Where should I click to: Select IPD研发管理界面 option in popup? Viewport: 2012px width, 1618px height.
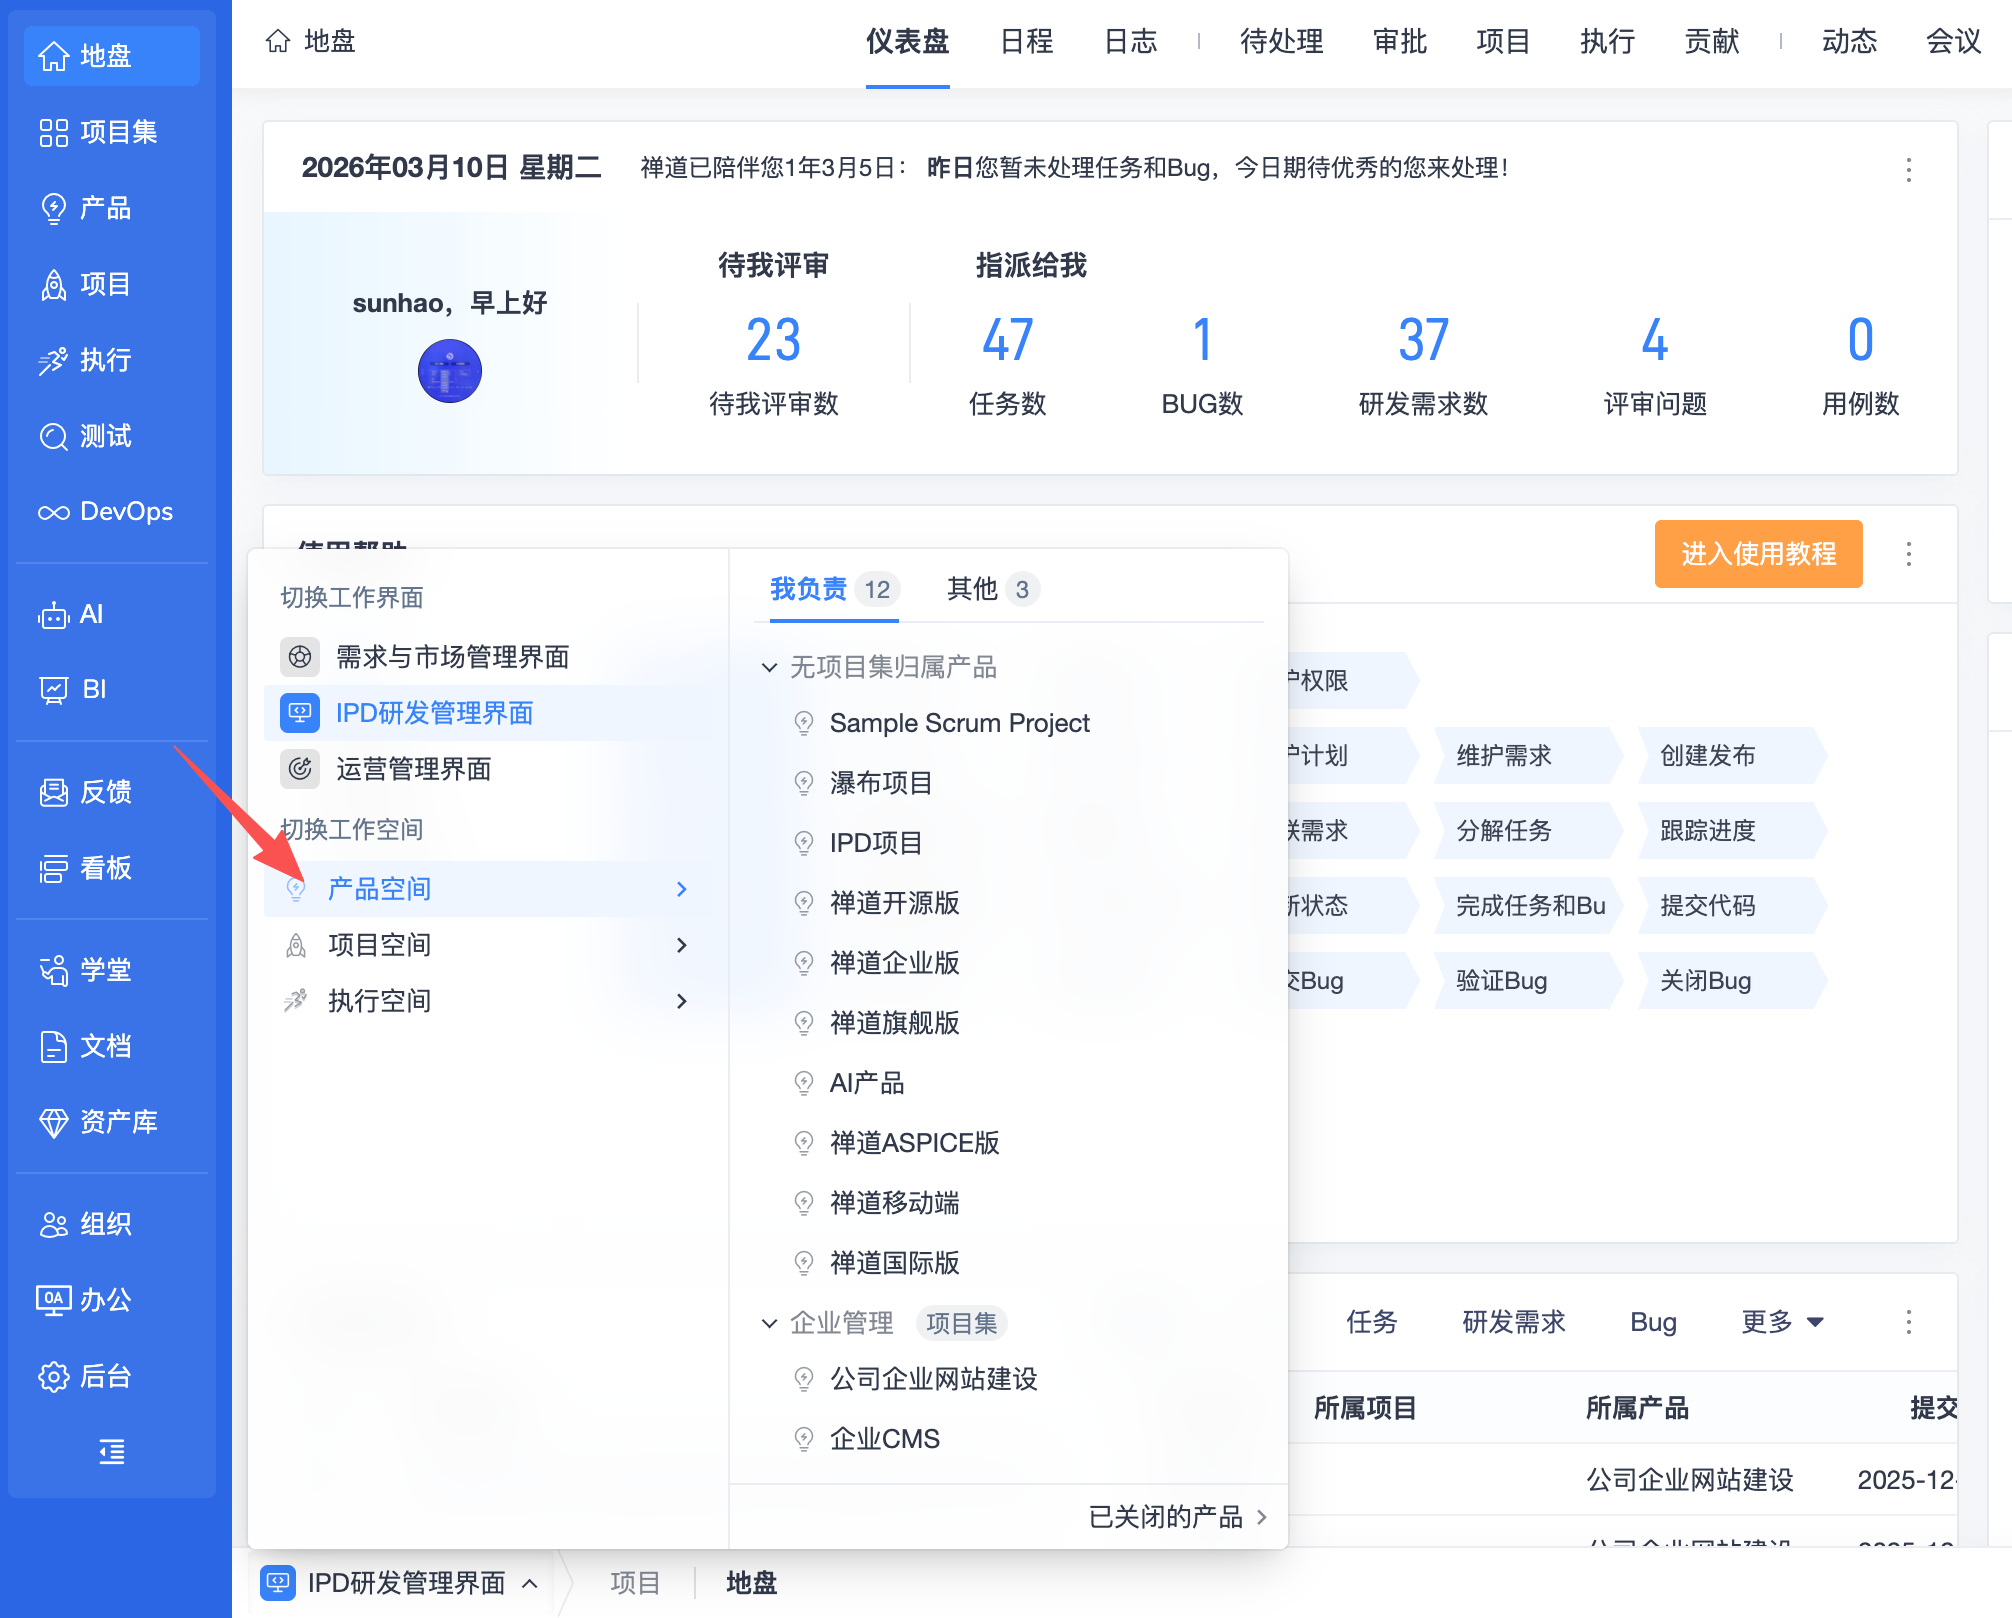click(434, 713)
